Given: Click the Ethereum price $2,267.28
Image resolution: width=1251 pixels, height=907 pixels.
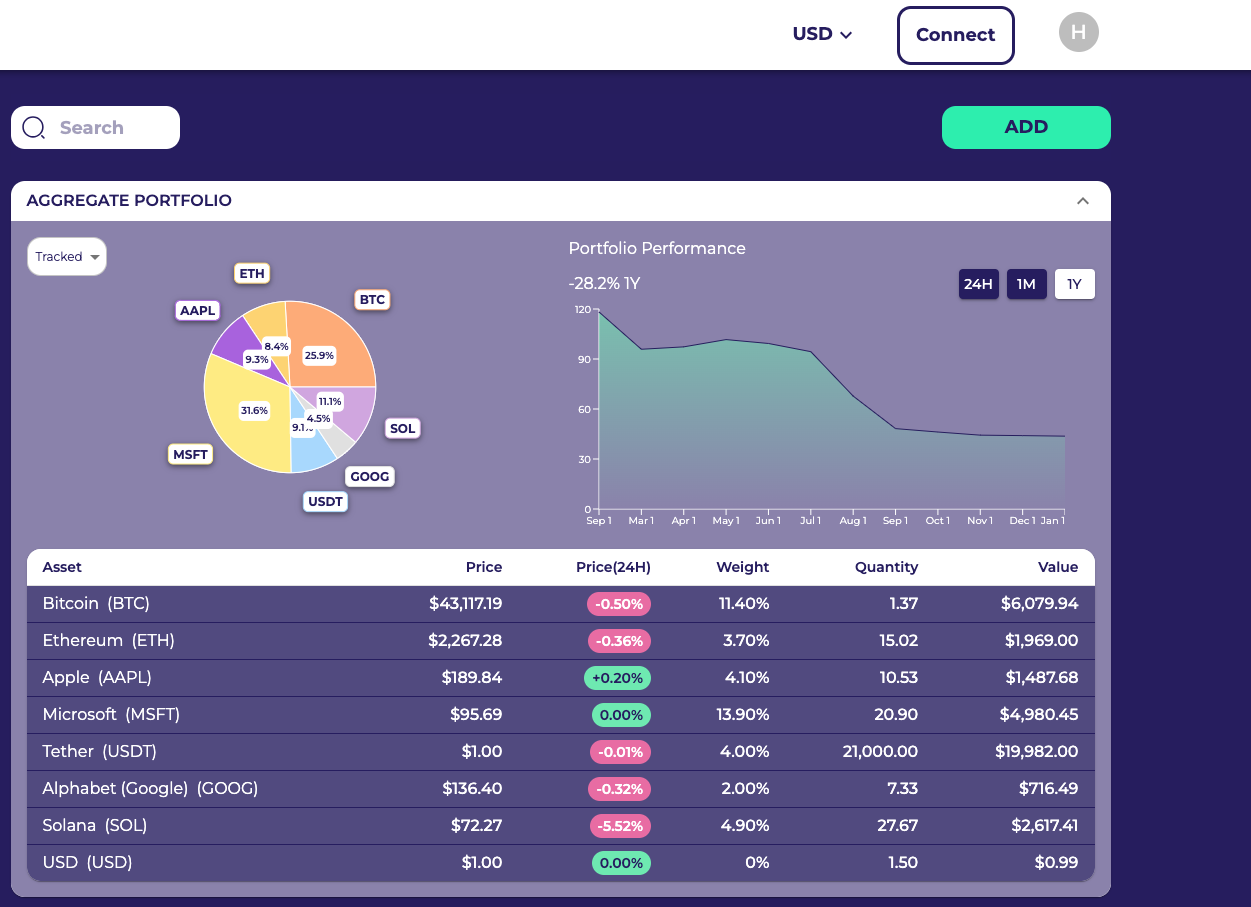Looking at the screenshot, I should pyautogui.click(x=466, y=641).
